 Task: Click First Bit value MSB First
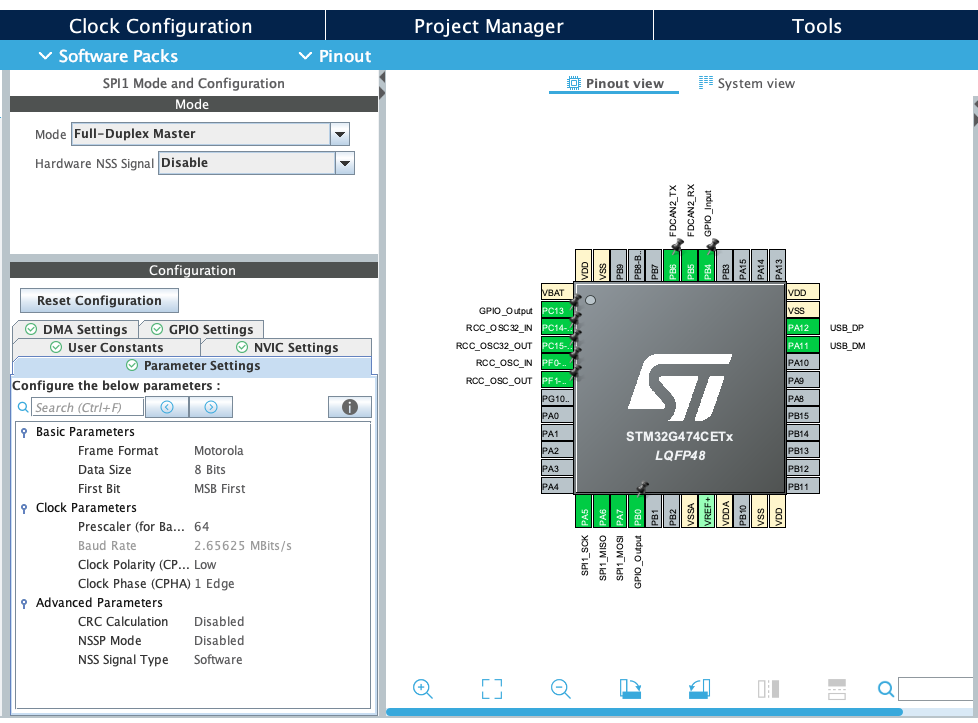pyautogui.click(x=220, y=488)
